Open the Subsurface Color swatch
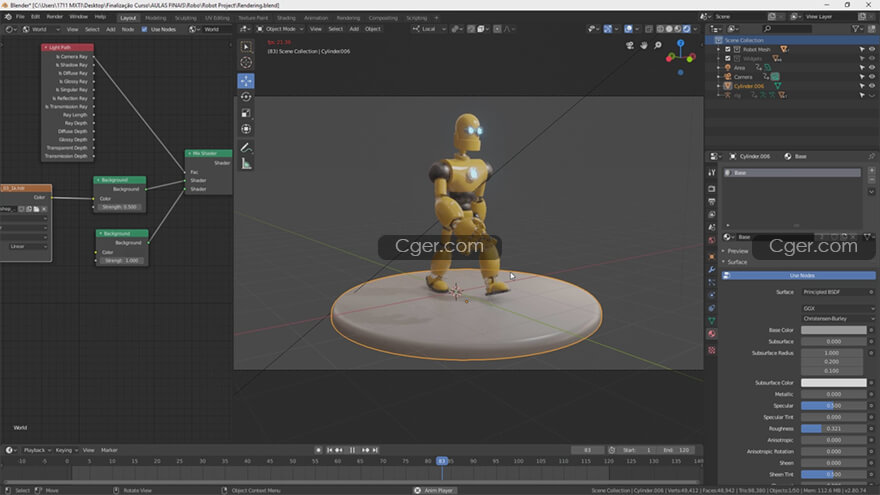Viewport: 880px width, 495px height. (833, 383)
